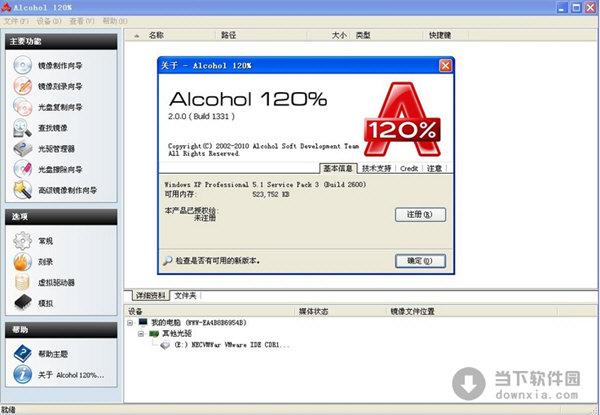Start the 光盘复制向导 copy icon
Viewport: 600px width, 415px height.
click(23, 107)
